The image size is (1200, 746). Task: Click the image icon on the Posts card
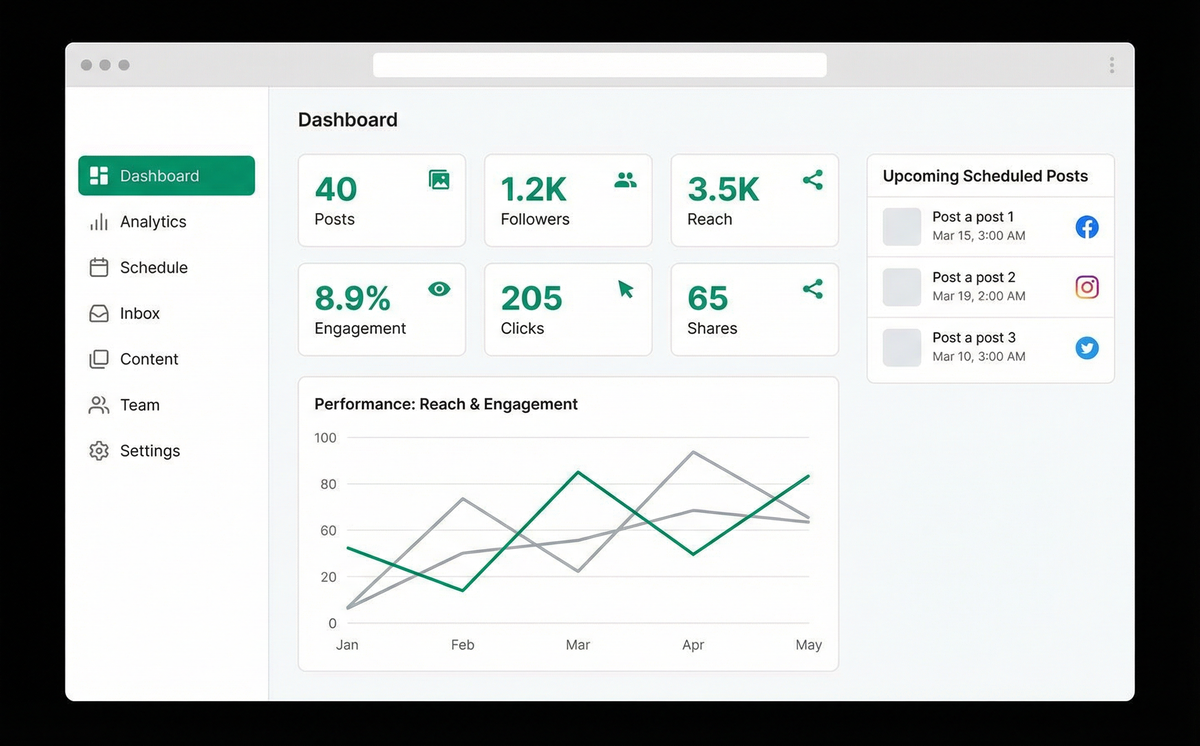[x=438, y=180]
